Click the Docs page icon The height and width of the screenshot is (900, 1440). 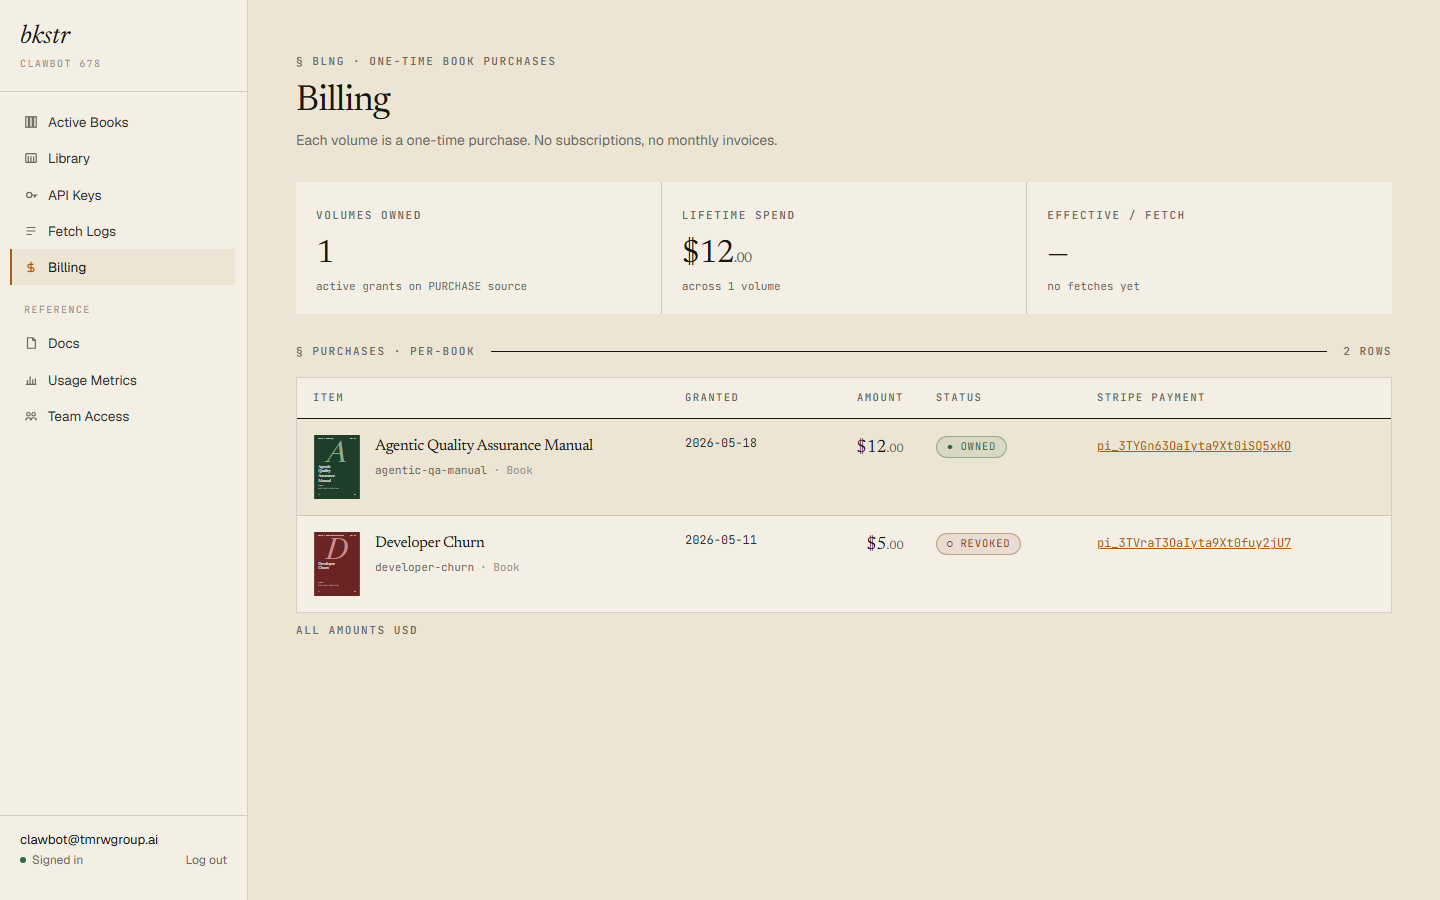pos(31,343)
